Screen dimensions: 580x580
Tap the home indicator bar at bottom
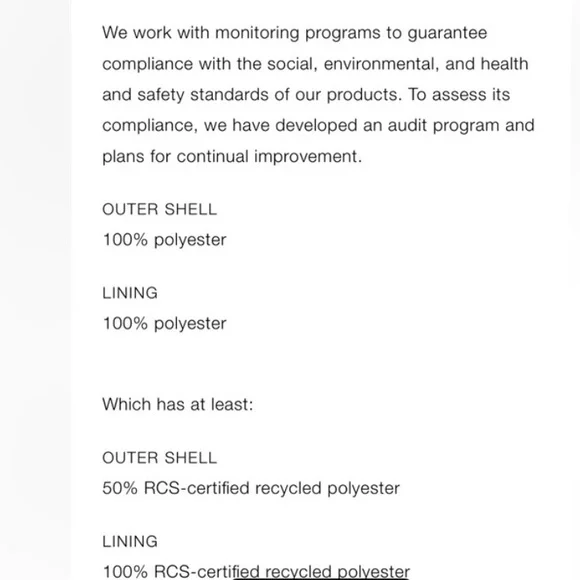pos(321,578)
